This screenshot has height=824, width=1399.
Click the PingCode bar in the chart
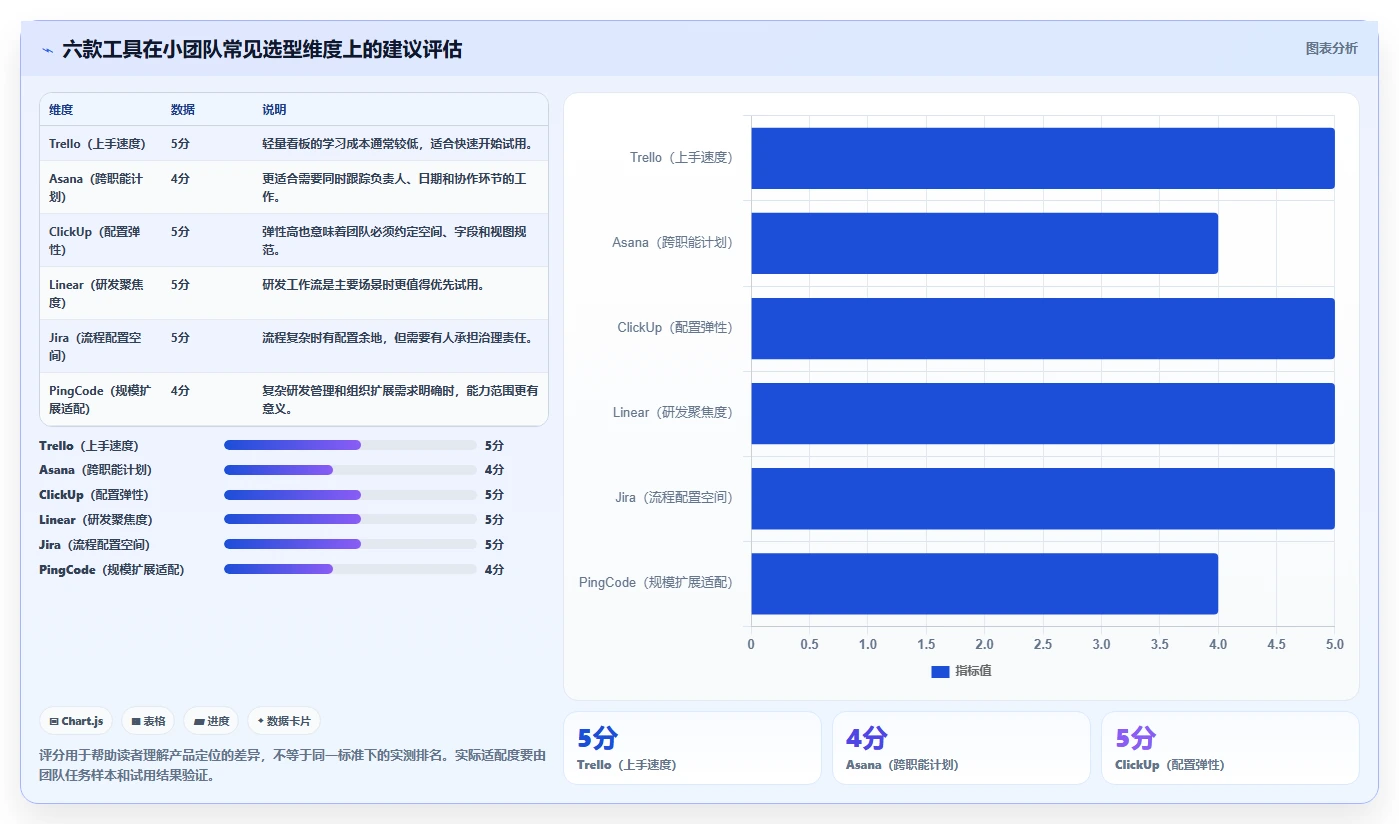tap(985, 583)
